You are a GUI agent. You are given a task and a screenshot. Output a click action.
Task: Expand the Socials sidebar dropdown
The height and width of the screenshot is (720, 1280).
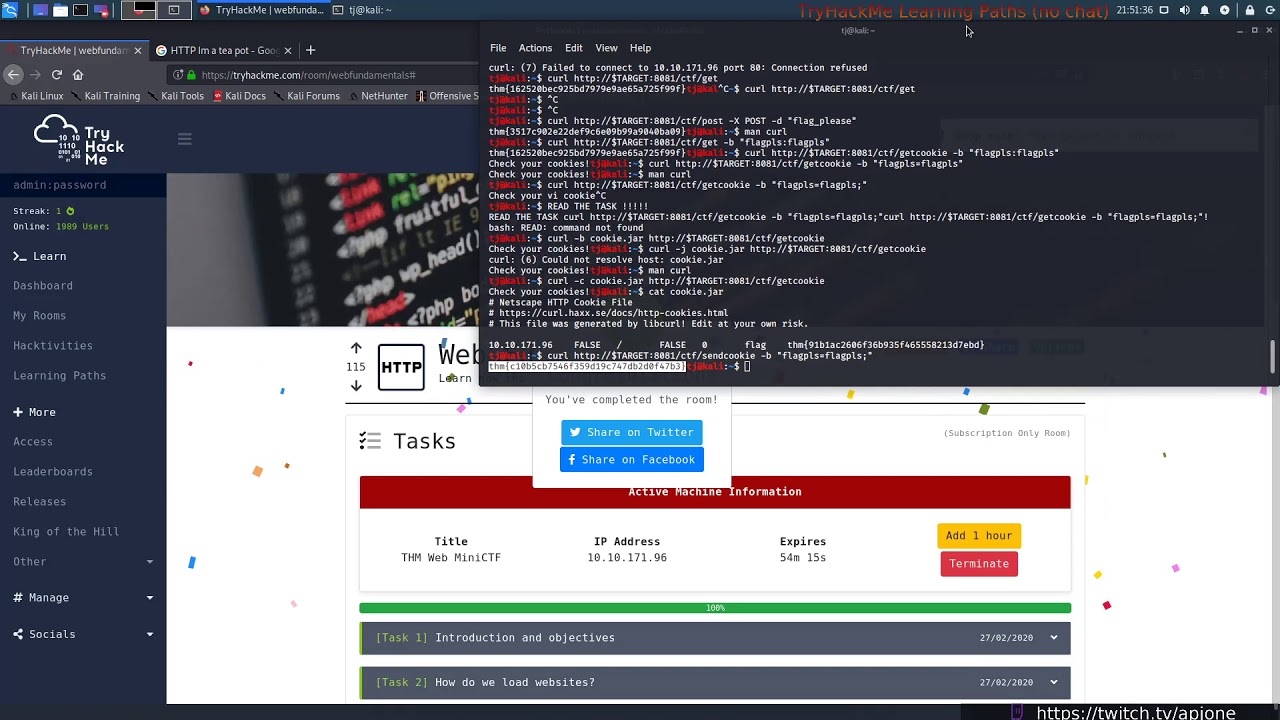point(83,634)
